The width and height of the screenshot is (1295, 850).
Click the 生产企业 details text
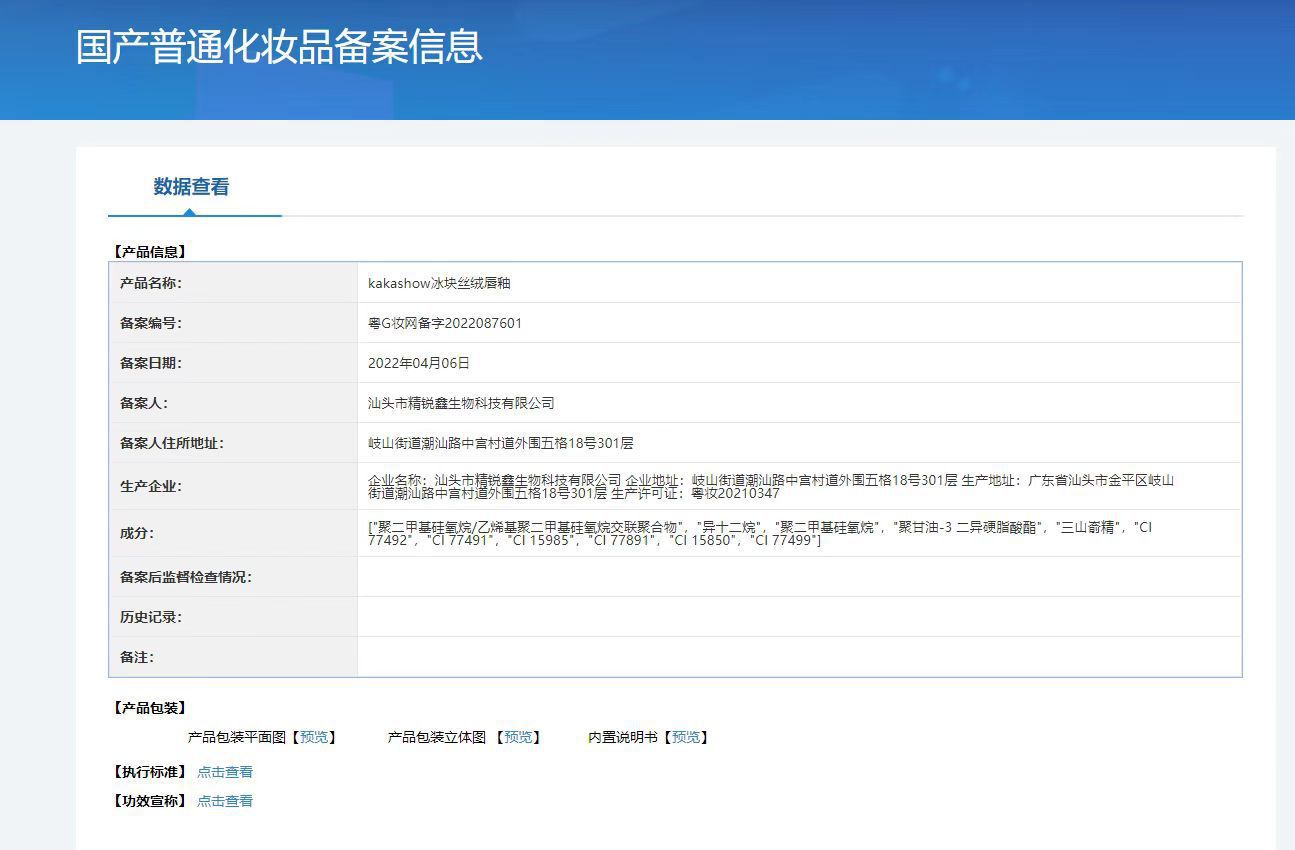coord(771,486)
